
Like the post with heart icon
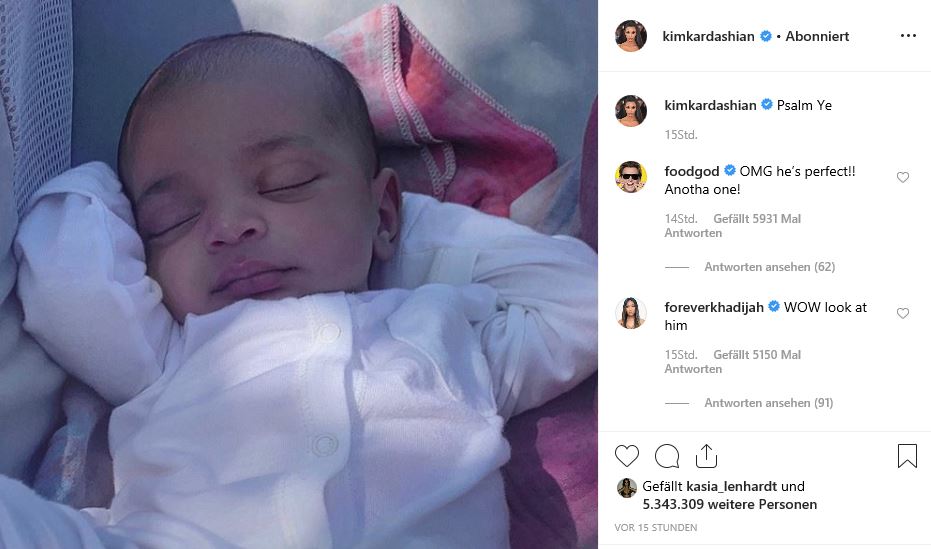pos(626,456)
